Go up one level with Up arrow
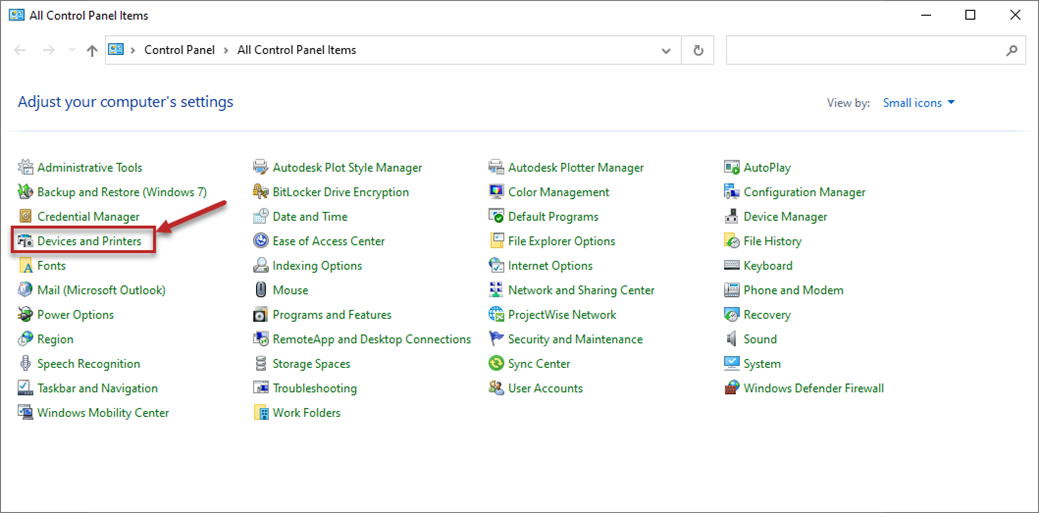This screenshot has height=513, width=1039. (92, 50)
